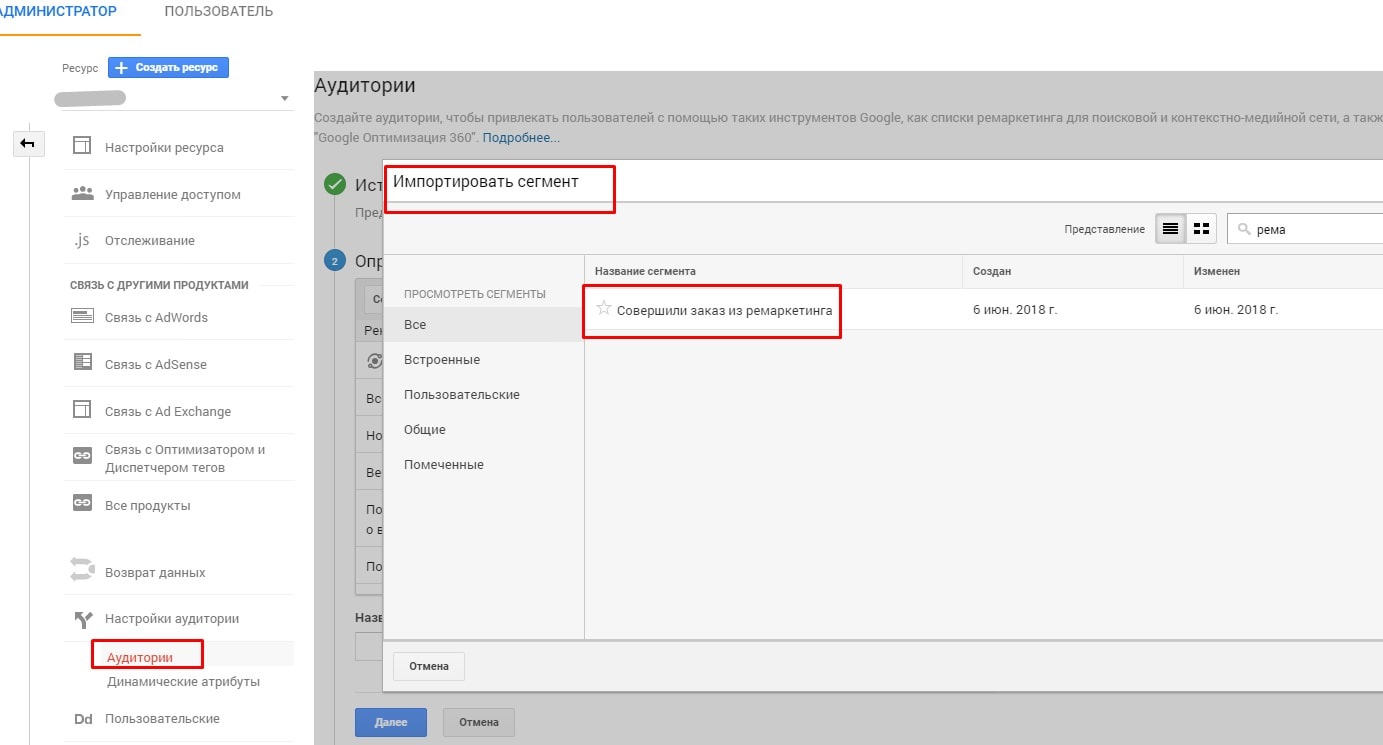
Task: Switch to grid view representation
Action: tap(1201, 229)
